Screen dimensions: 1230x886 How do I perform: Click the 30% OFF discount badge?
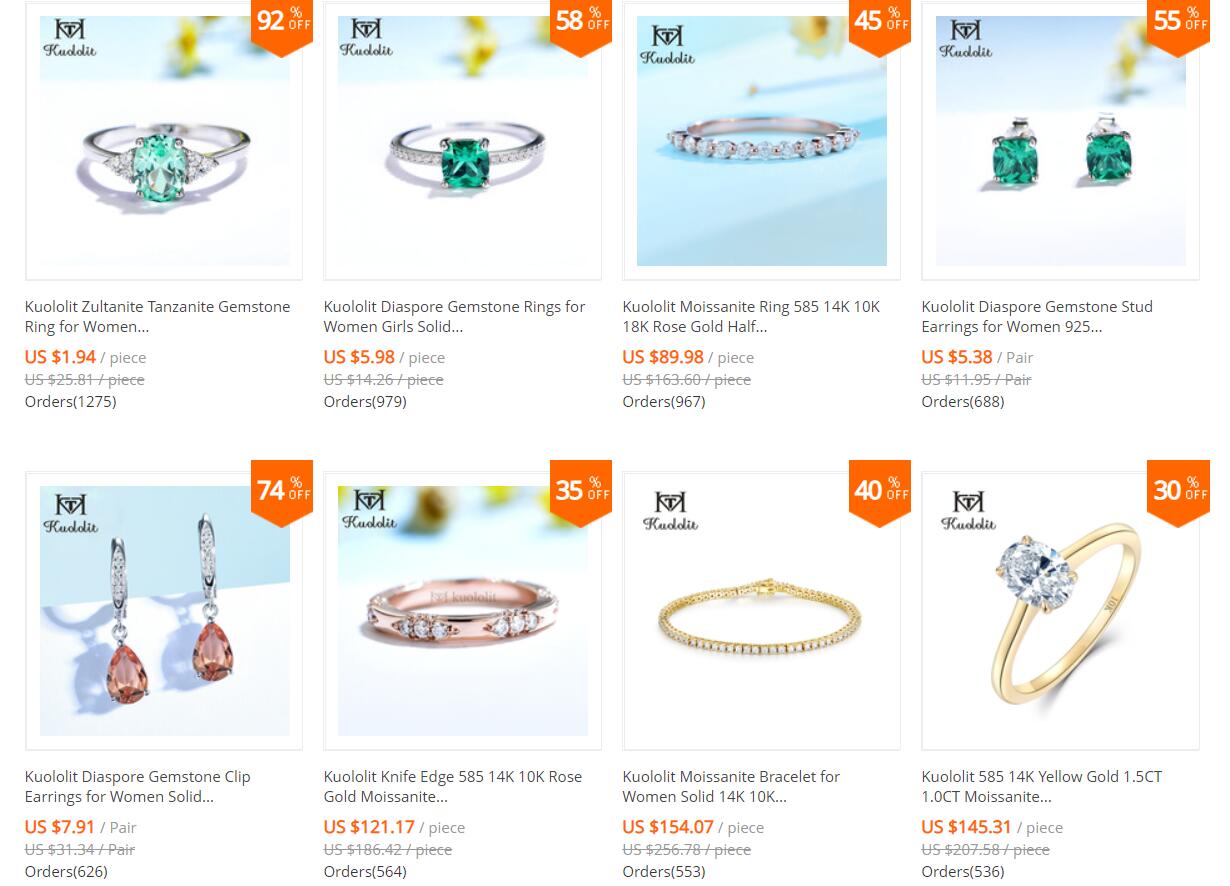click(1178, 493)
